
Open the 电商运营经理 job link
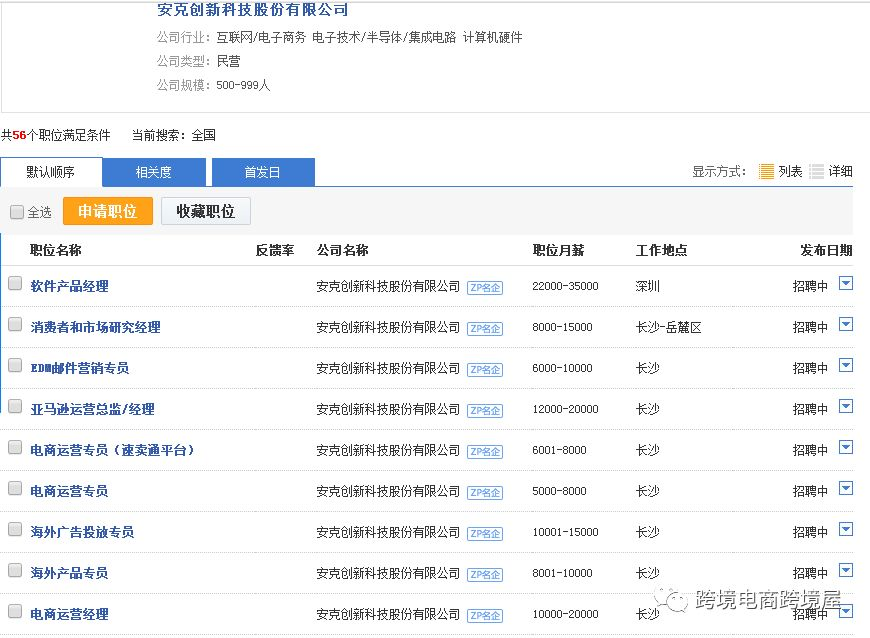tap(69, 615)
